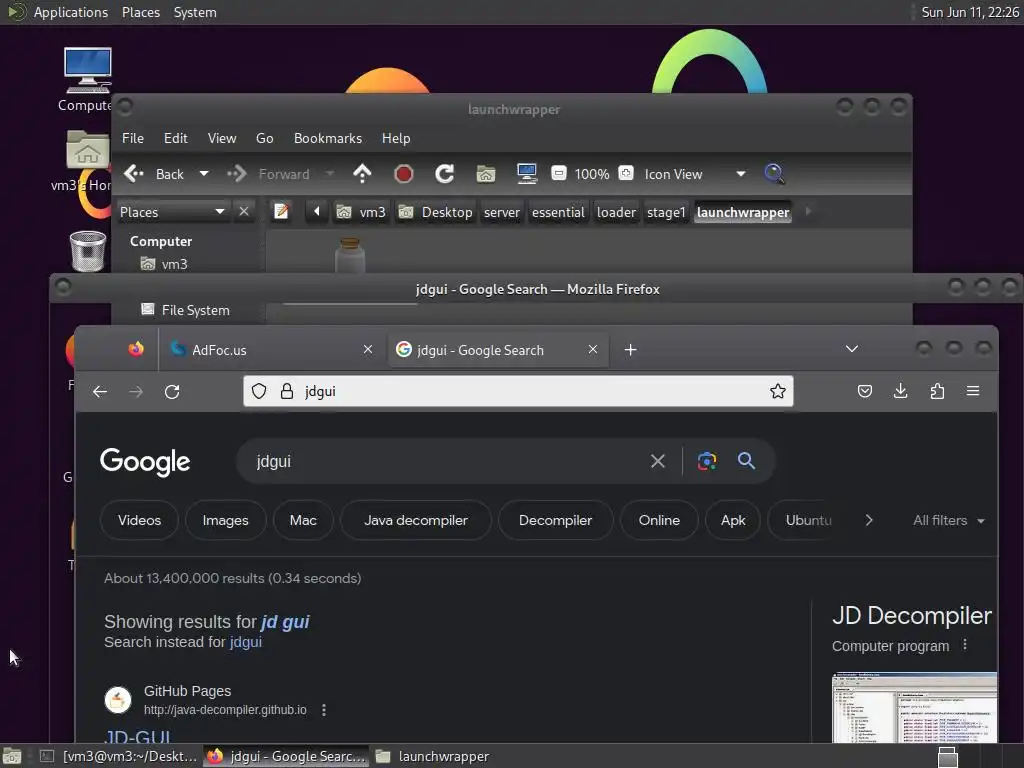The height and width of the screenshot is (768, 1024).
Task: Select vm3 in the Places sidebar
Action: tap(165, 264)
